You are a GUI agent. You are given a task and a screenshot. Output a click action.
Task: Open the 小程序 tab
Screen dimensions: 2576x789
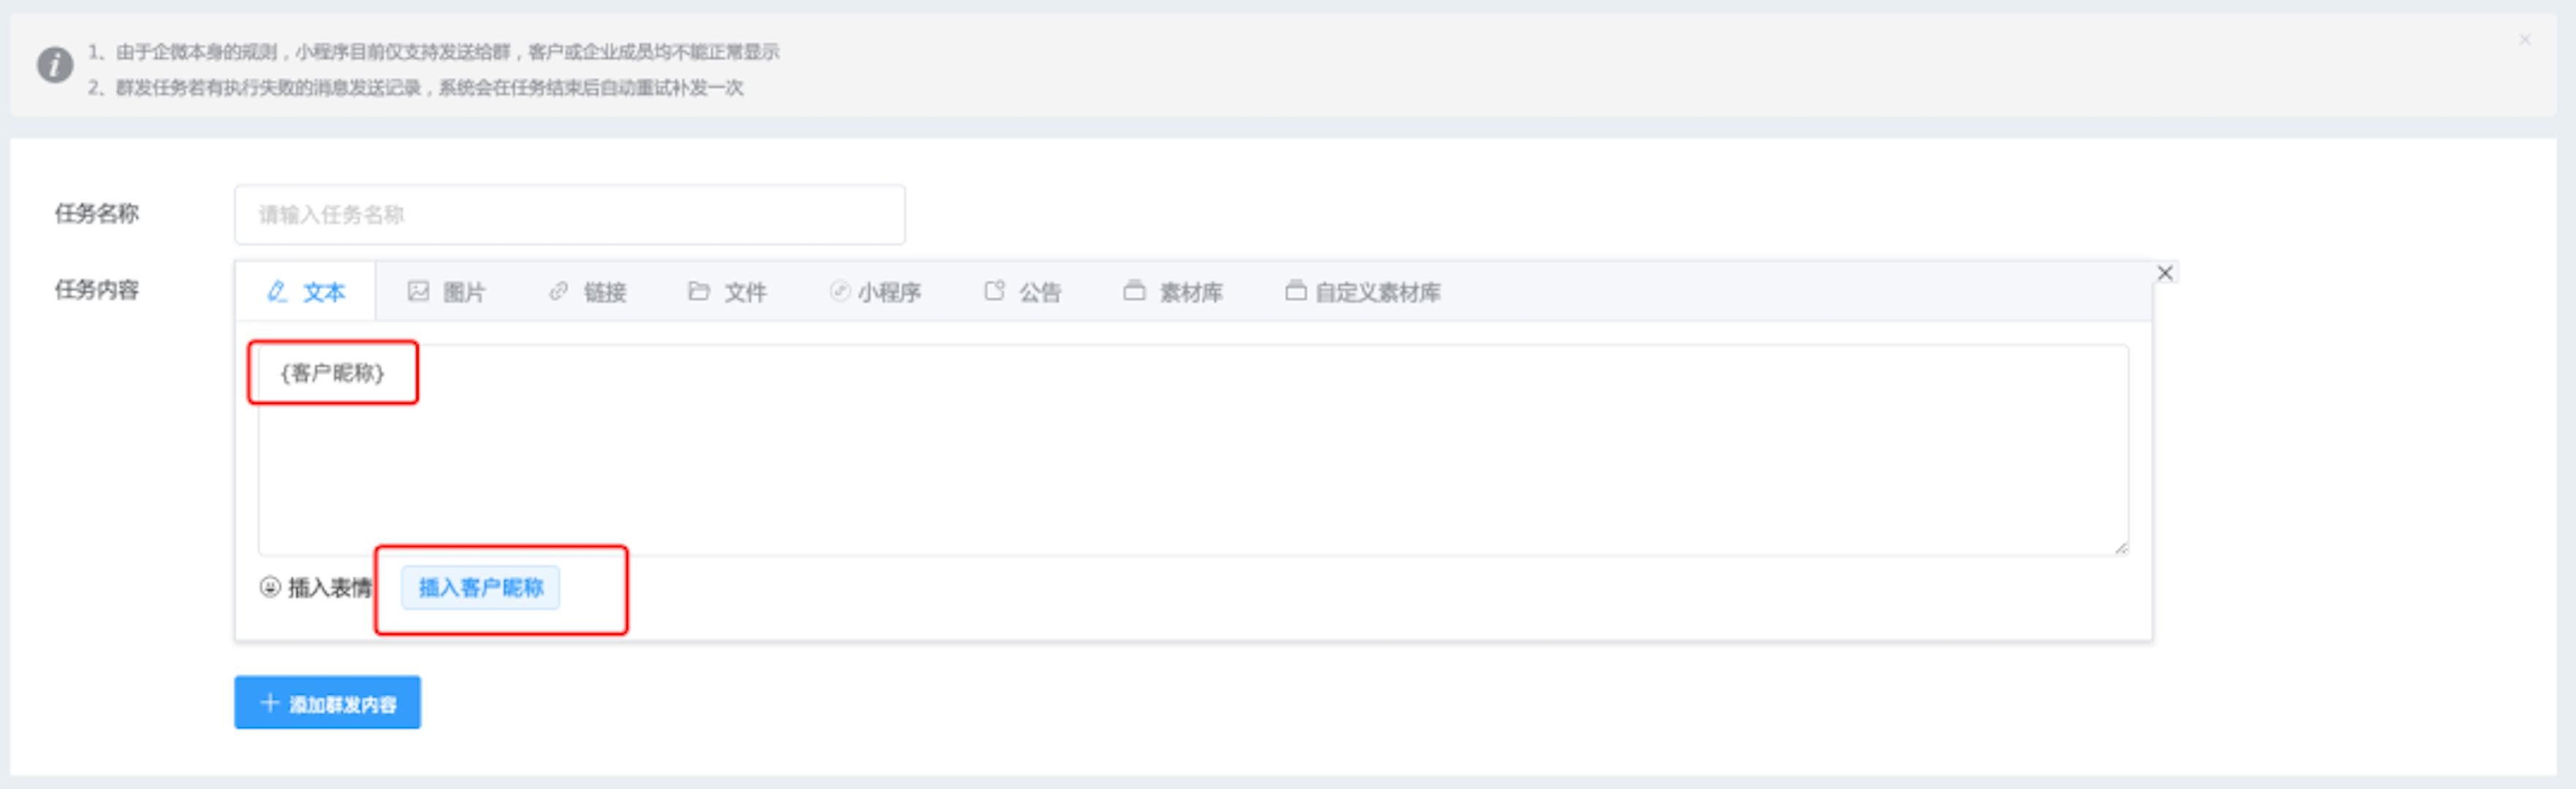click(888, 292)
